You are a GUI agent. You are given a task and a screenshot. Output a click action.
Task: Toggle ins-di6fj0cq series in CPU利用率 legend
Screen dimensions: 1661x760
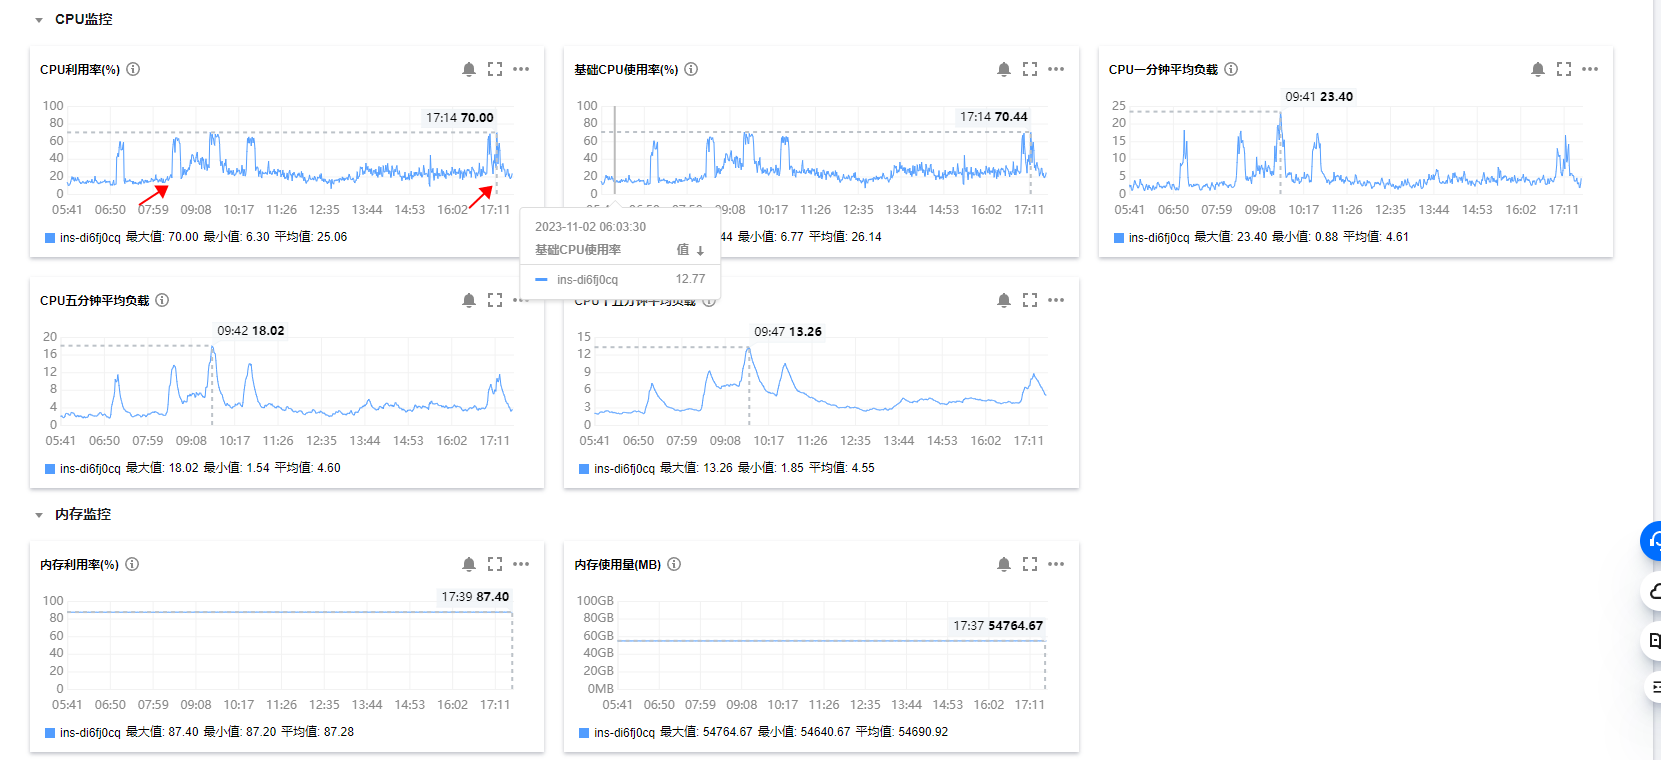[89, 238]
